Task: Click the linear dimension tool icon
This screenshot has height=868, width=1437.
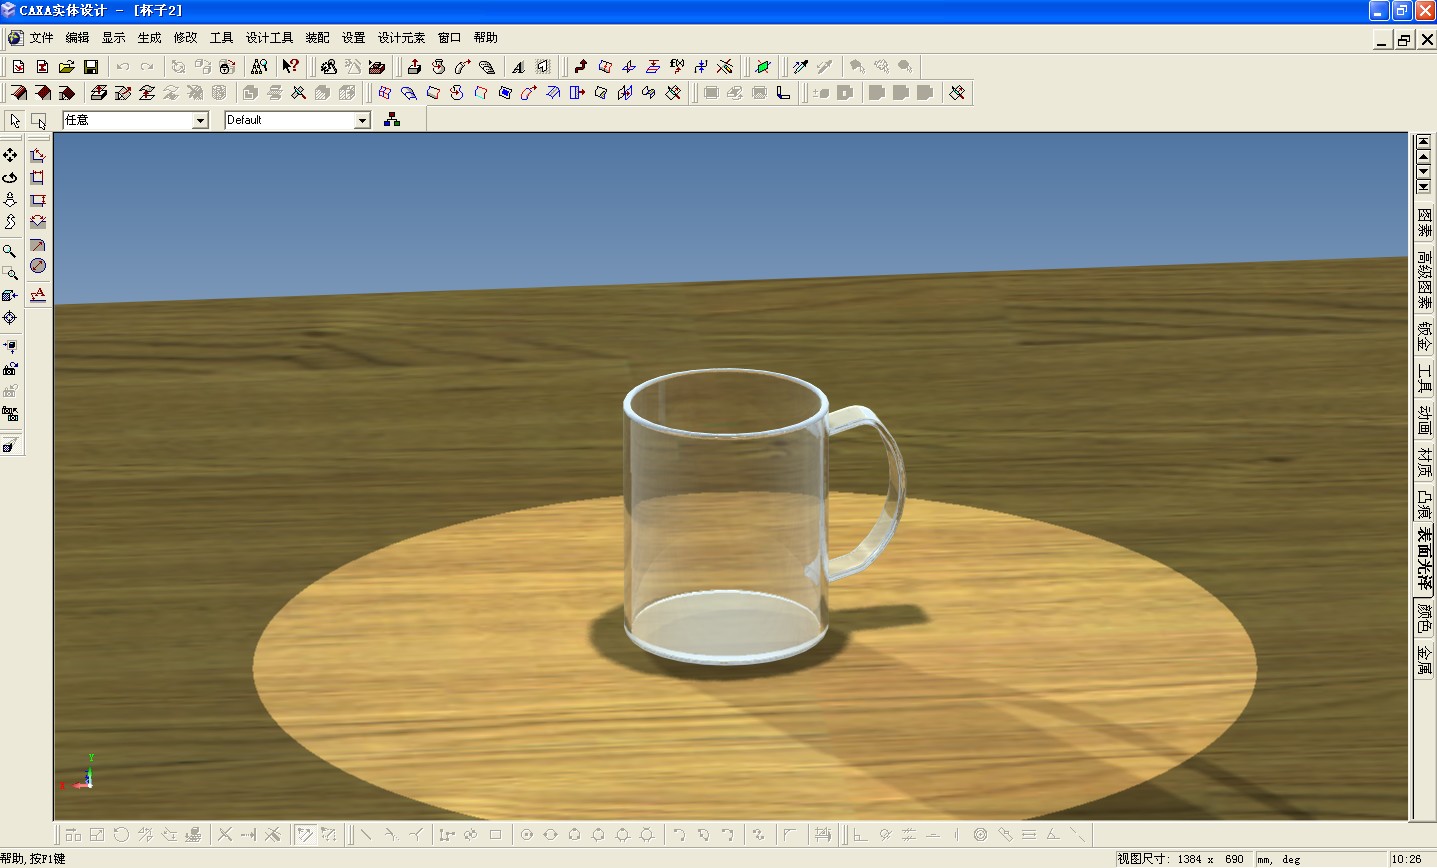Action: [37, 155]
